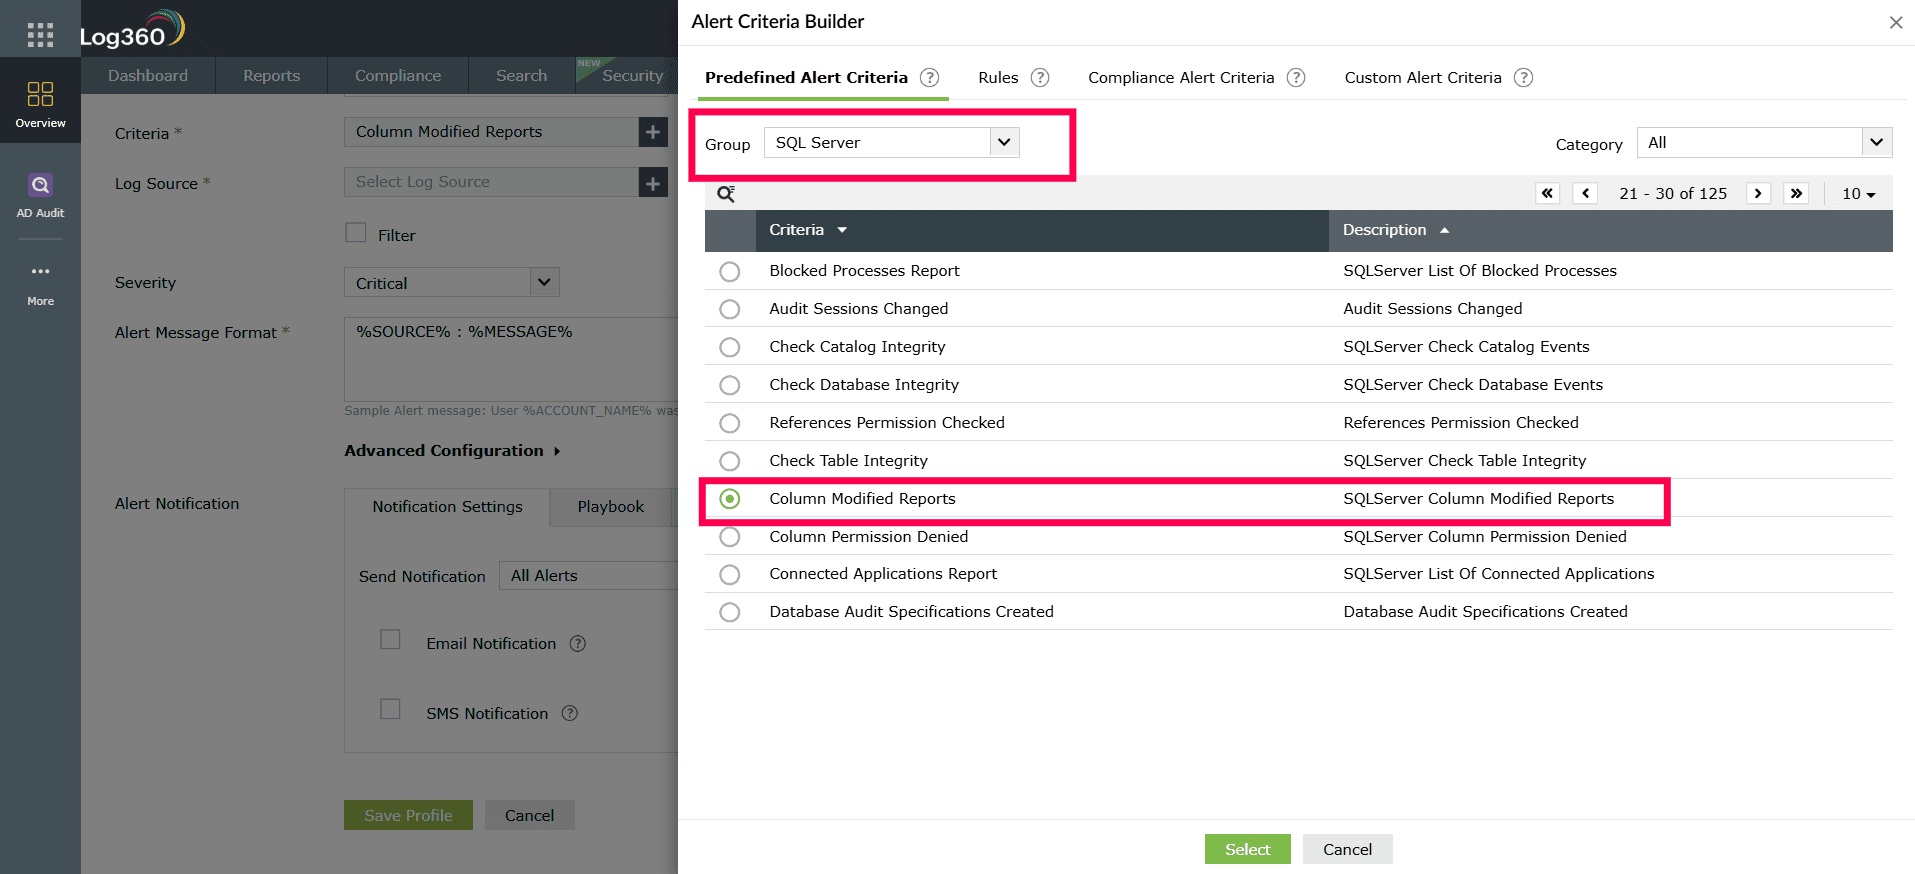Click help icon next to Custom Alert Criteria

point(1523,77)
